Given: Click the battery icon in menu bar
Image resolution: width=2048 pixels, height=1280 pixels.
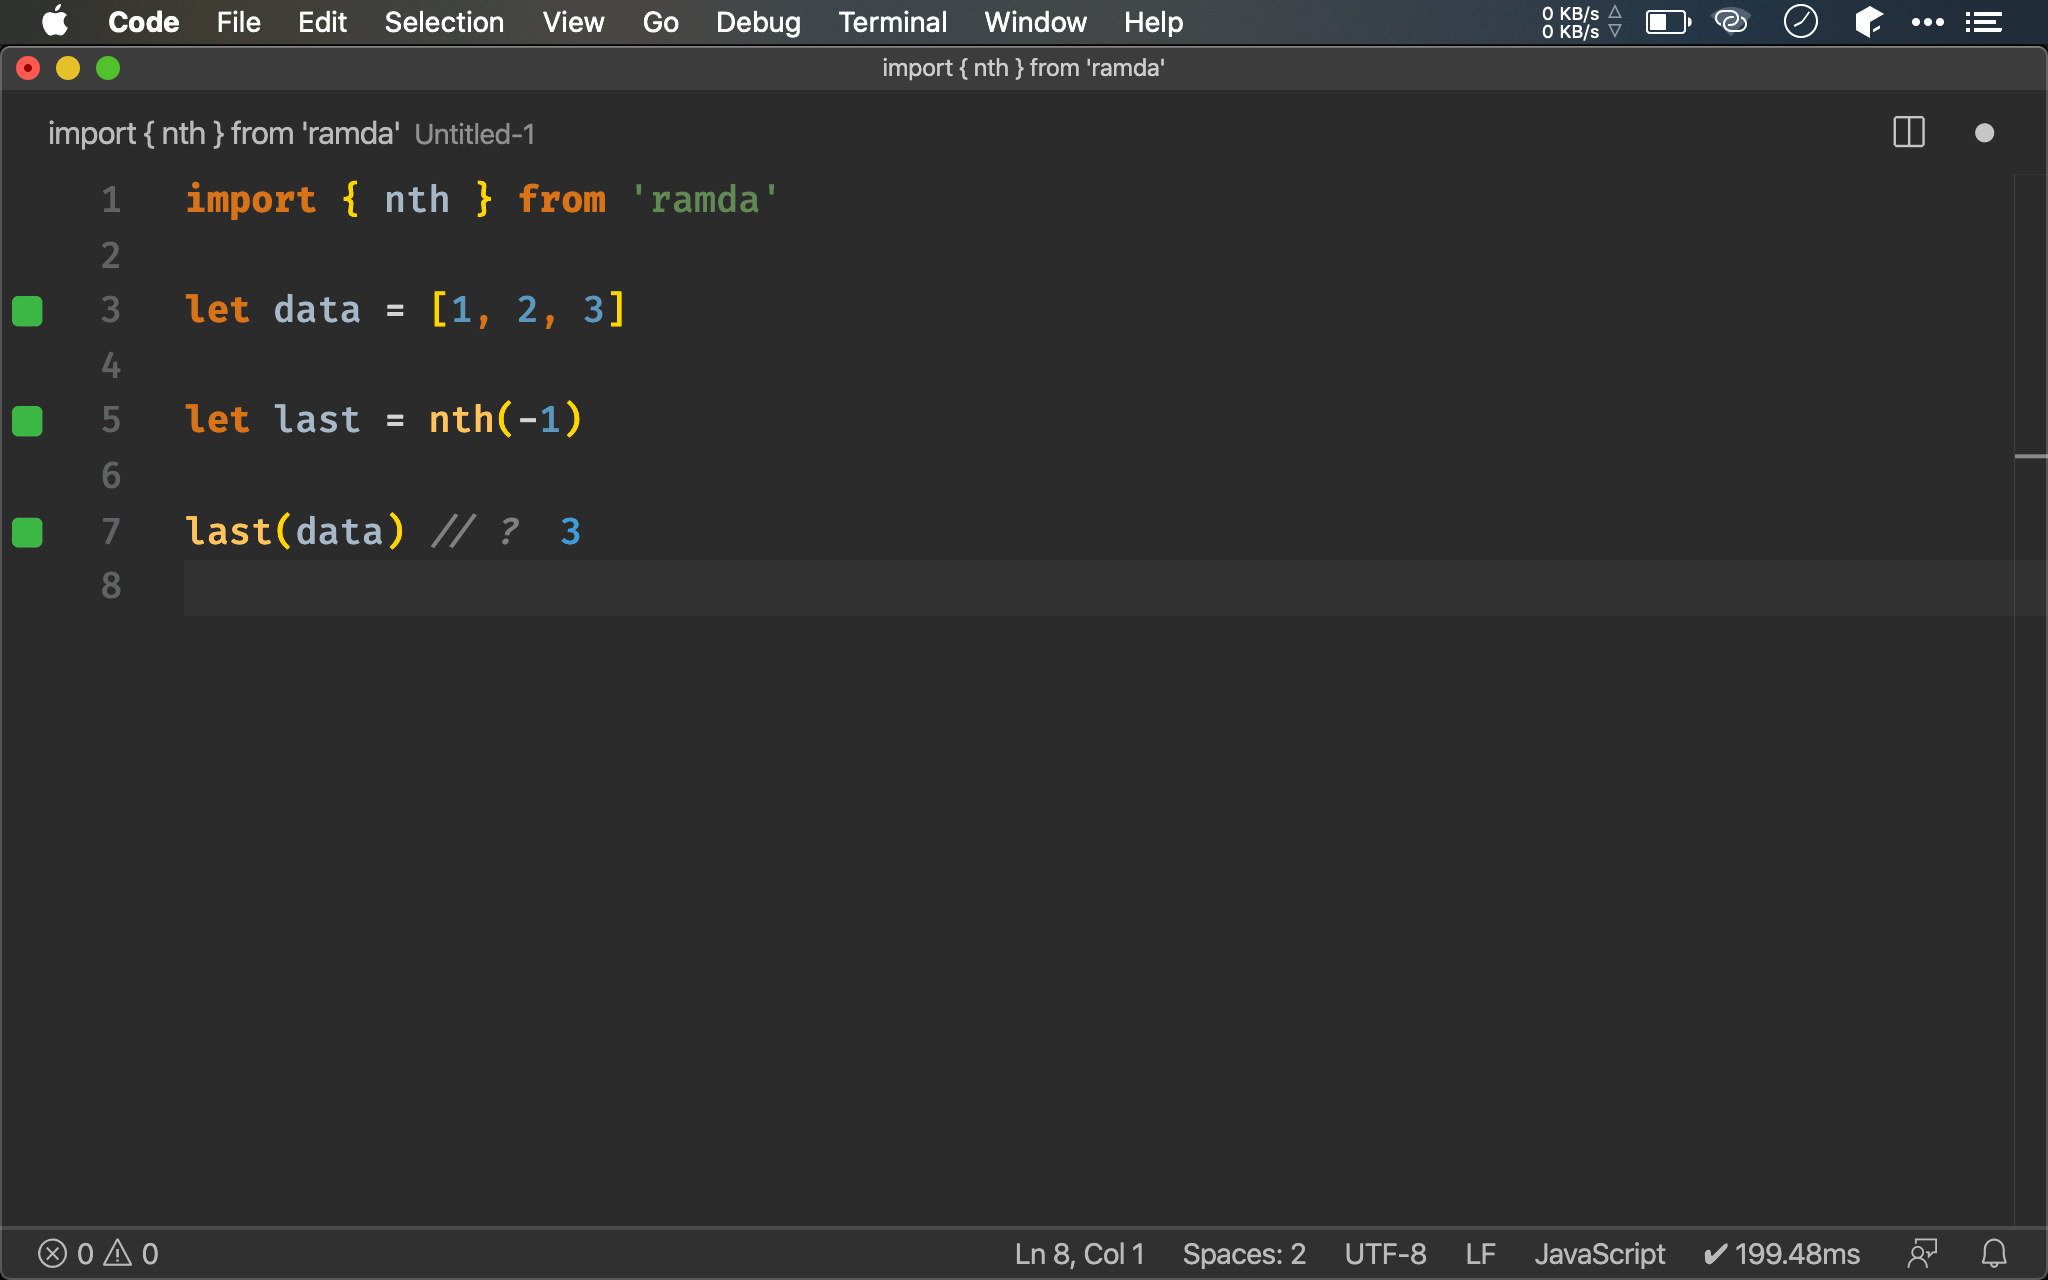Looking at the screenshot, I should pos(1668,22).
